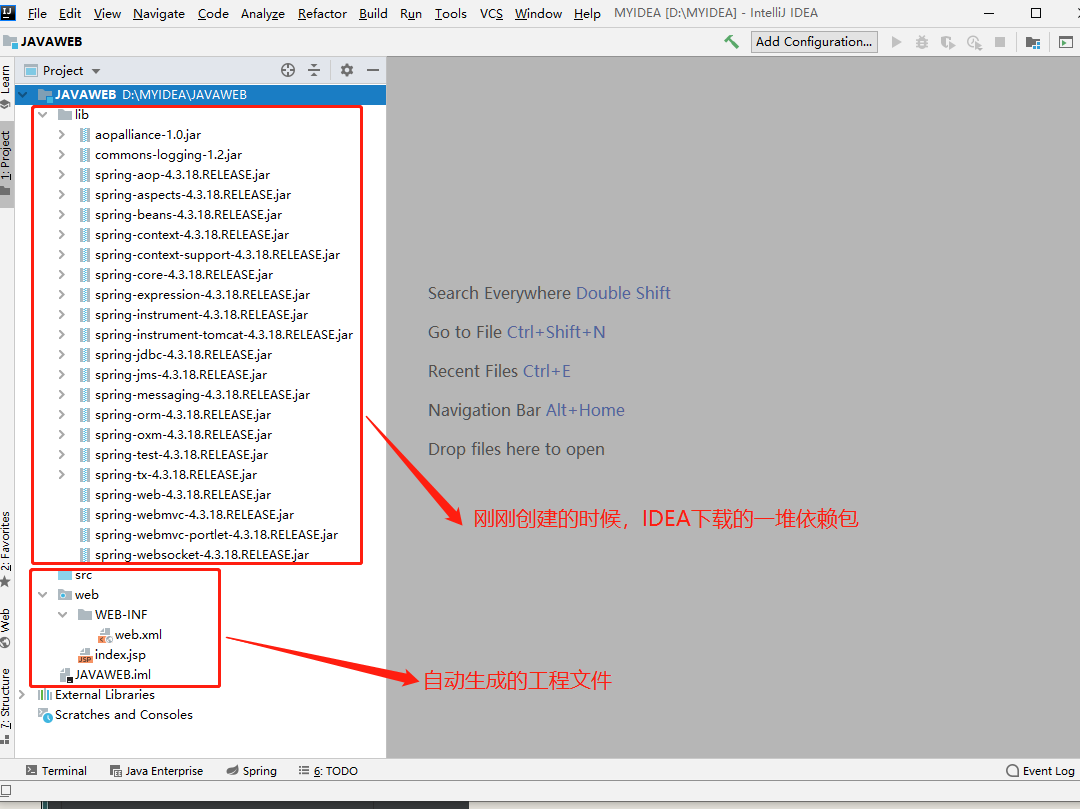Click the run anything toolbar icon at far right
This screenshot has height=809, width=1080.
(1066, 42)
